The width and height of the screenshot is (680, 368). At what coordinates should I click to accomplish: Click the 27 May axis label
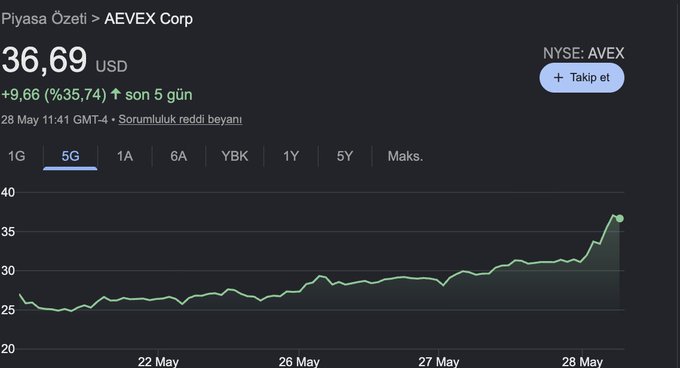pyautogui.click(x=438, y=361)
